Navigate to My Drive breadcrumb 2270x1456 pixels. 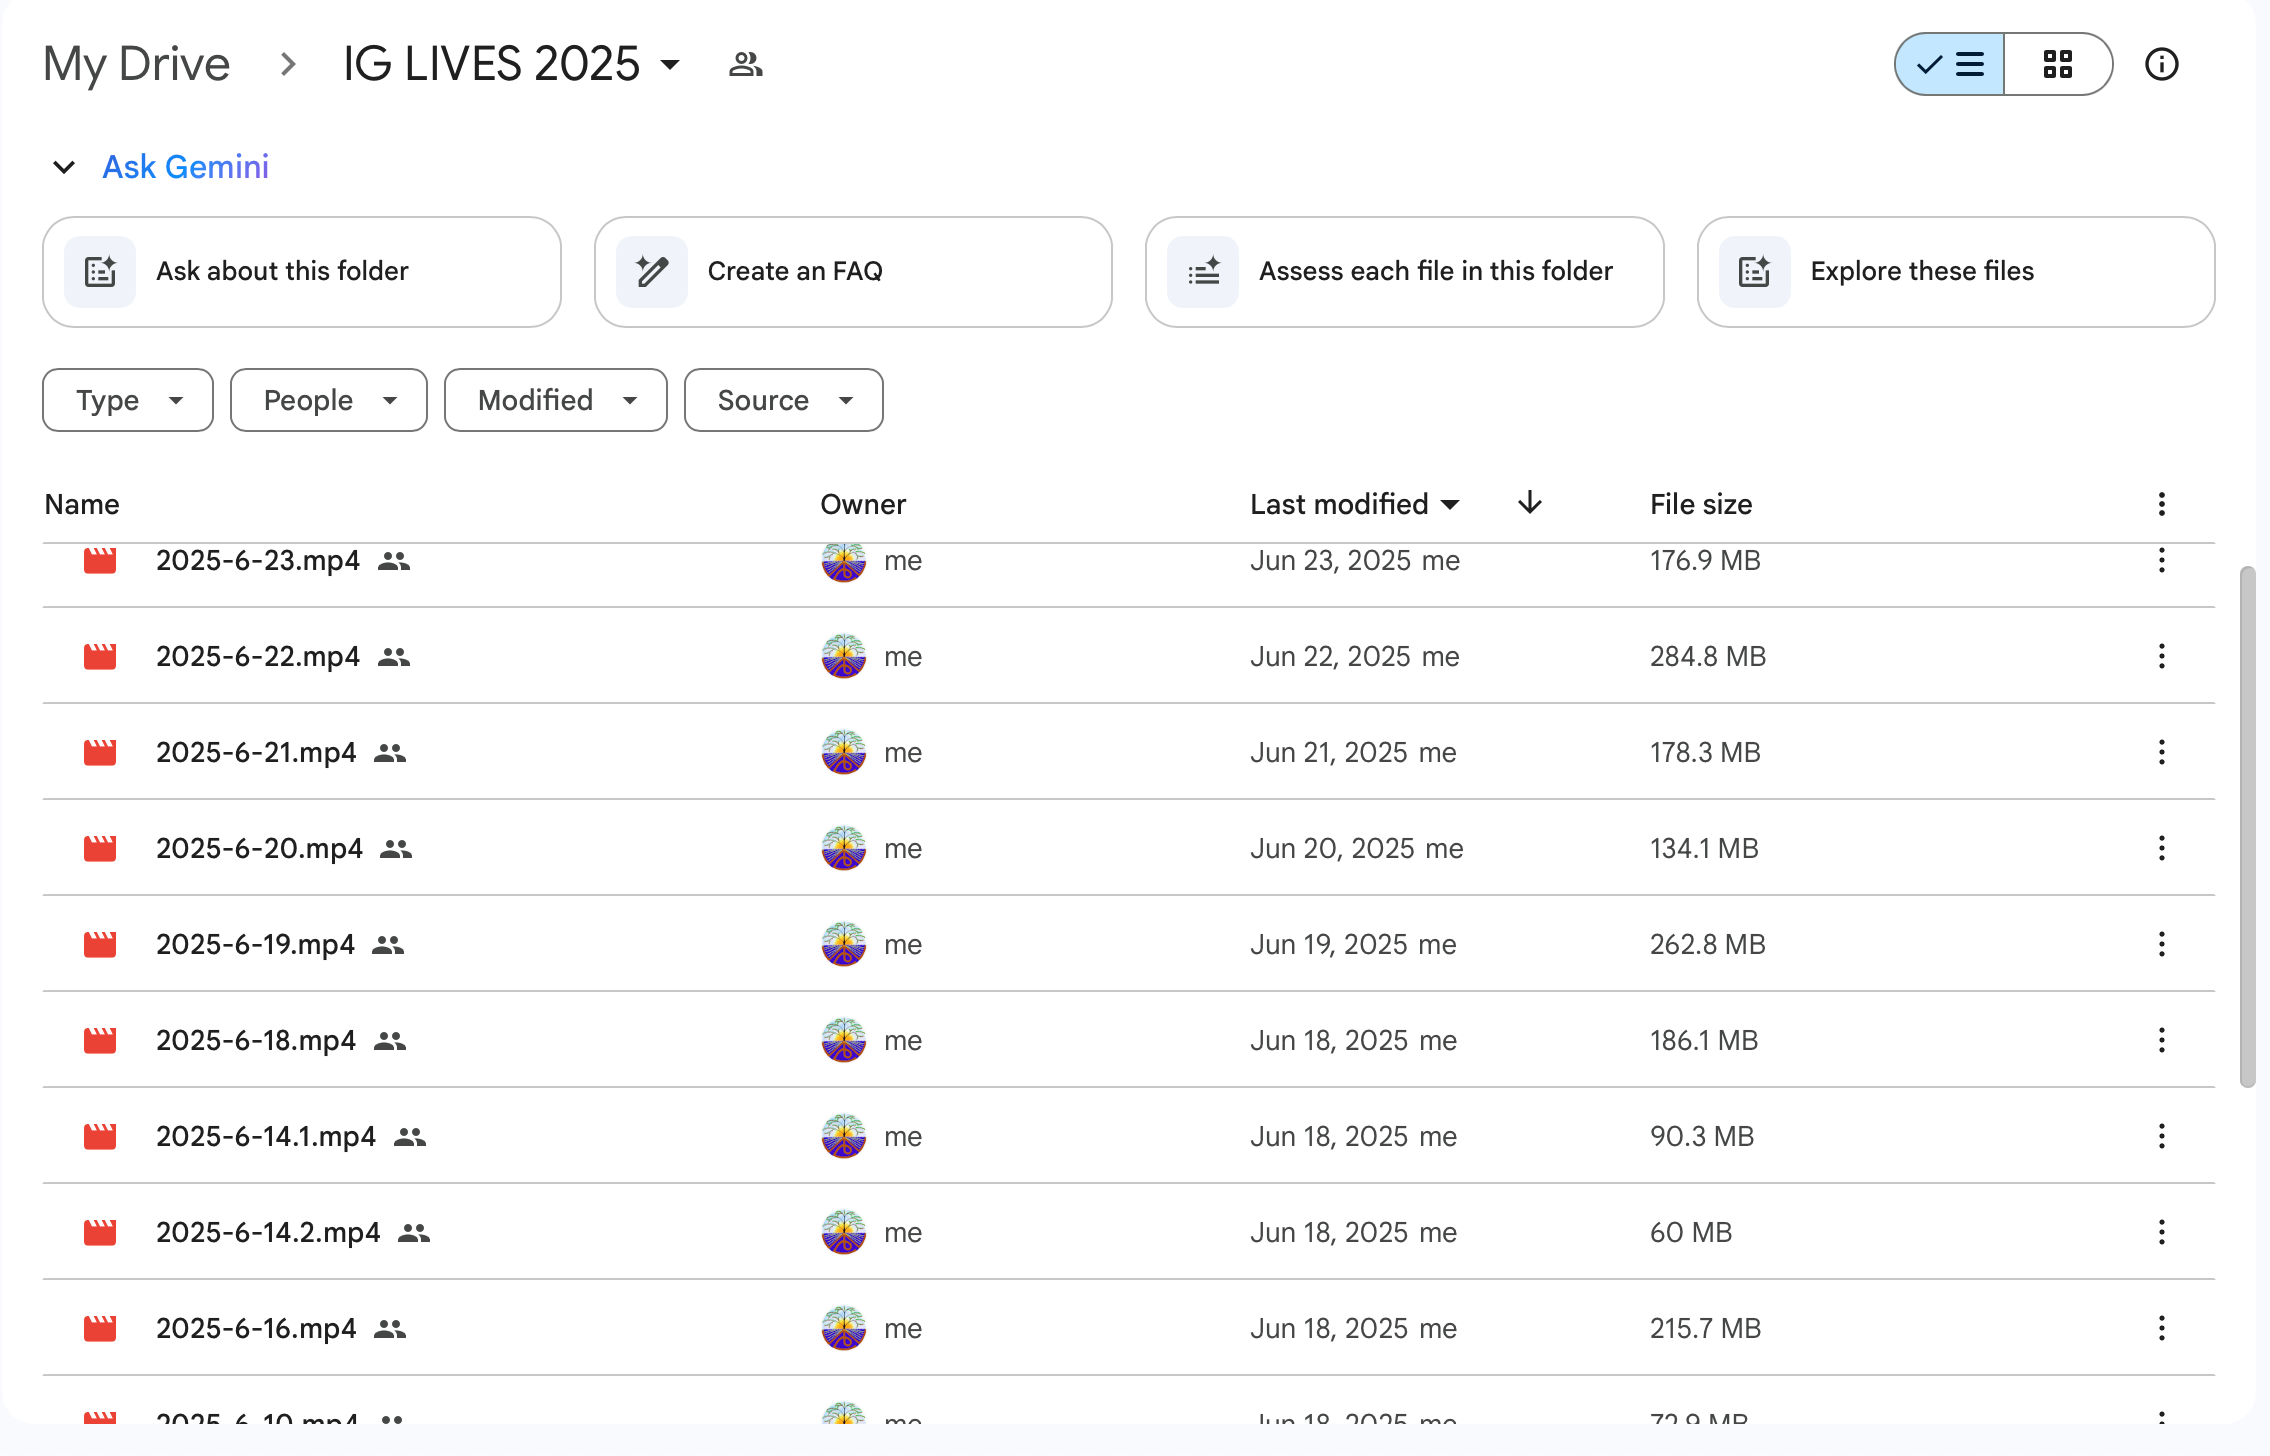point(137,65)
